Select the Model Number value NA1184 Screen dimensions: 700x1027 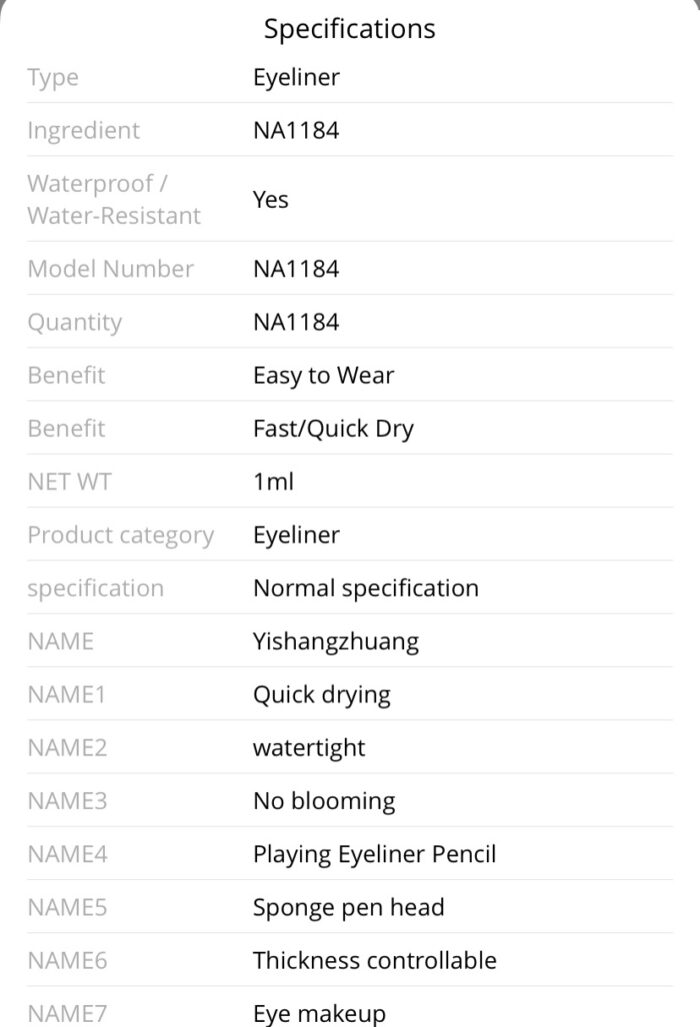(296, 269)
